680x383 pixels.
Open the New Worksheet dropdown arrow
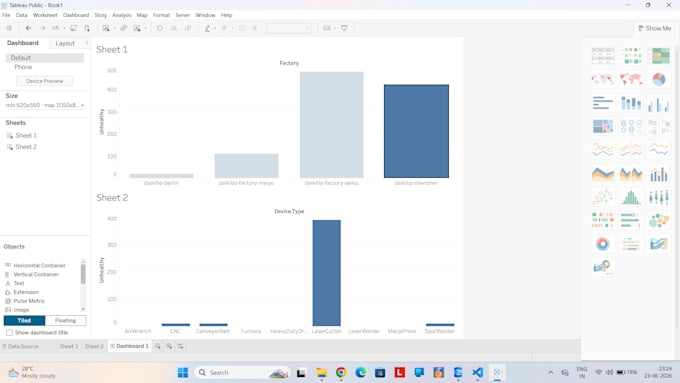pyautogui.click(x=114, y=28)
